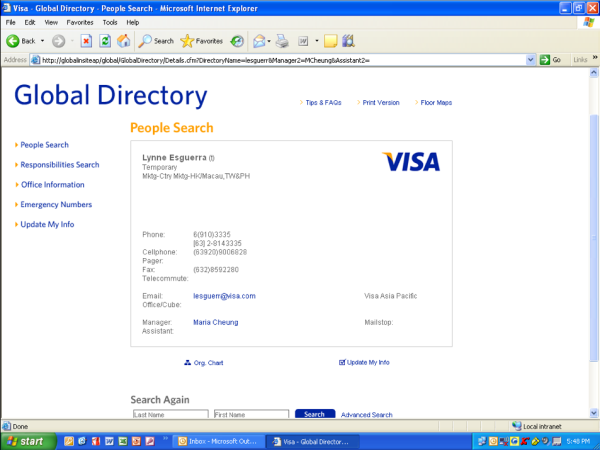Viewport: 600px width, 450px height.
Task: Click the green Go button
Action: pos(551,60)
